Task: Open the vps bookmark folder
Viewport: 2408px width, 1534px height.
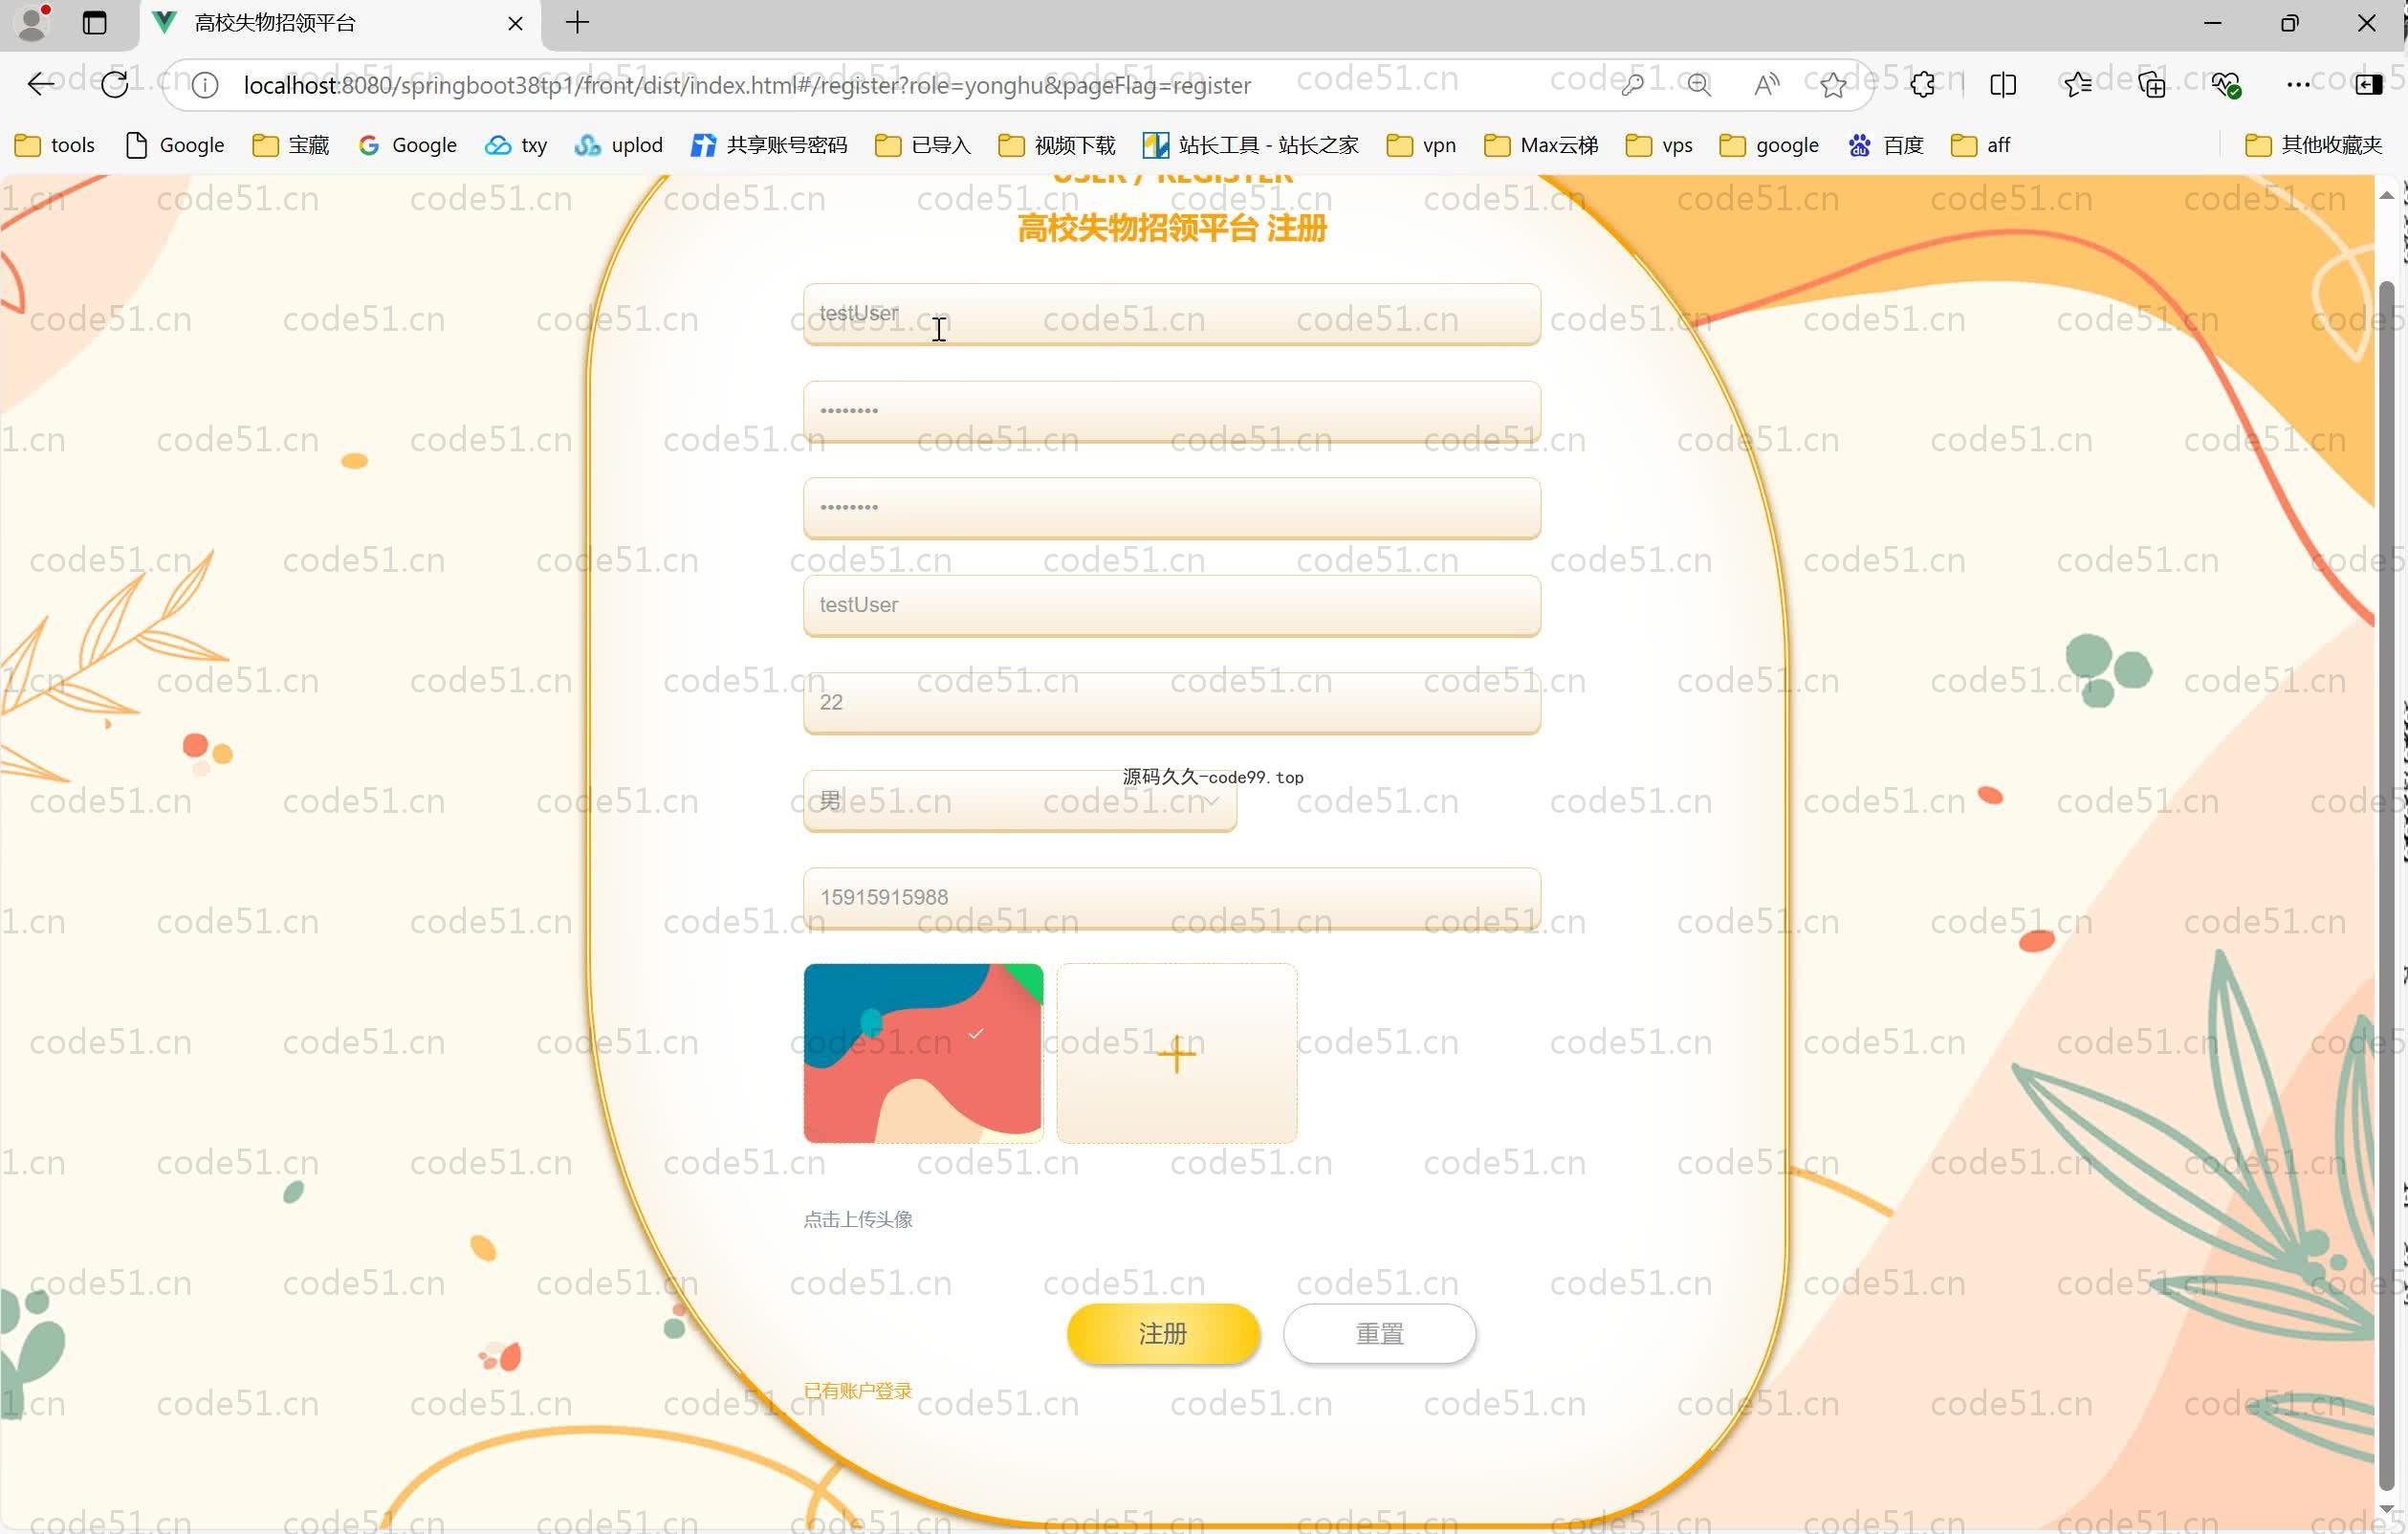Action: click(x=1659, y=145)
